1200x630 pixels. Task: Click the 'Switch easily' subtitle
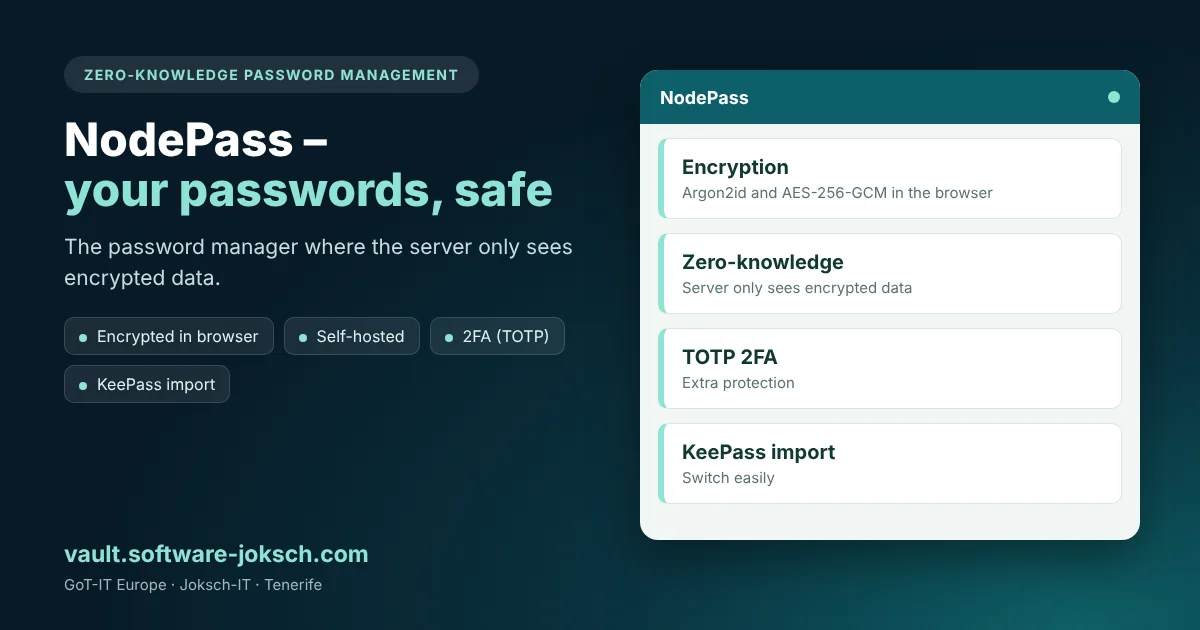pyautogui.click(x=728, y=478)
